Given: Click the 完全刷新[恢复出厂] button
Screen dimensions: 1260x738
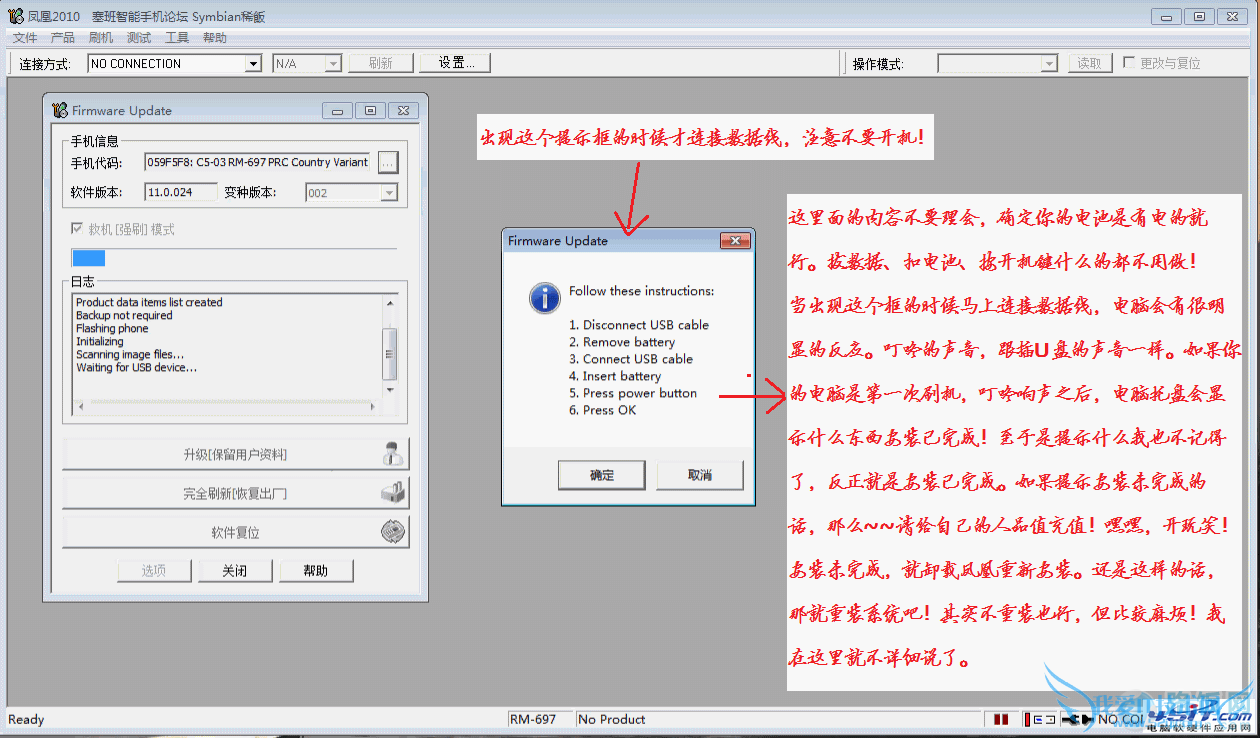Looking at the screenshot, I should [236, 493].
